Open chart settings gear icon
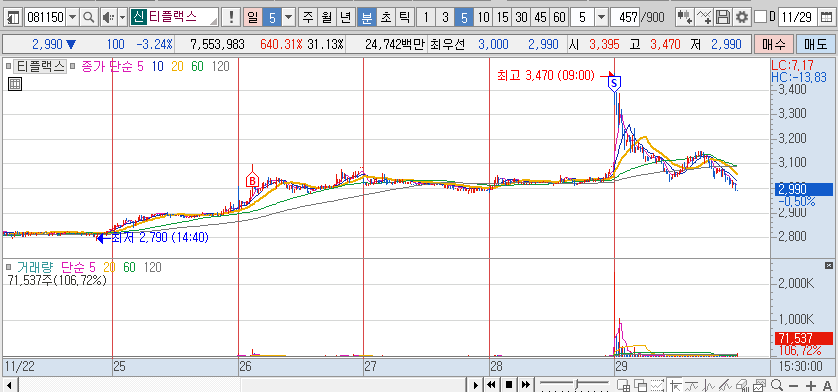Viewport: 838px width, 392px height. coord(741,18)
